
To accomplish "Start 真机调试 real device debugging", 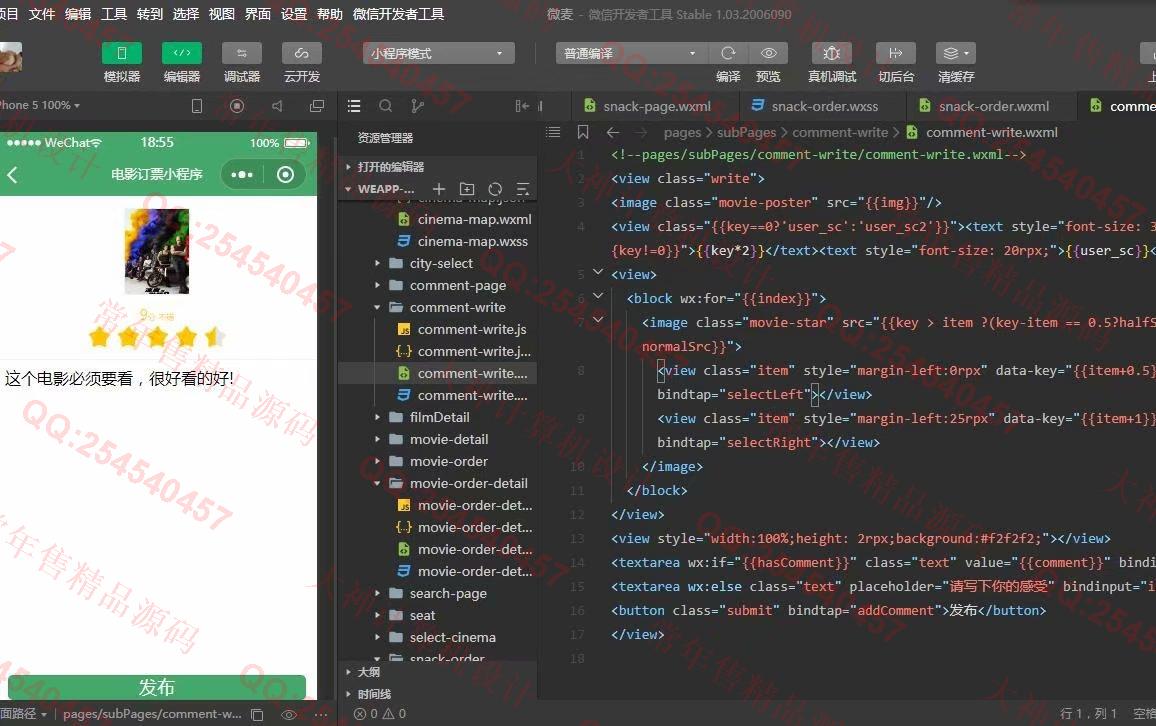I will 832,53.
